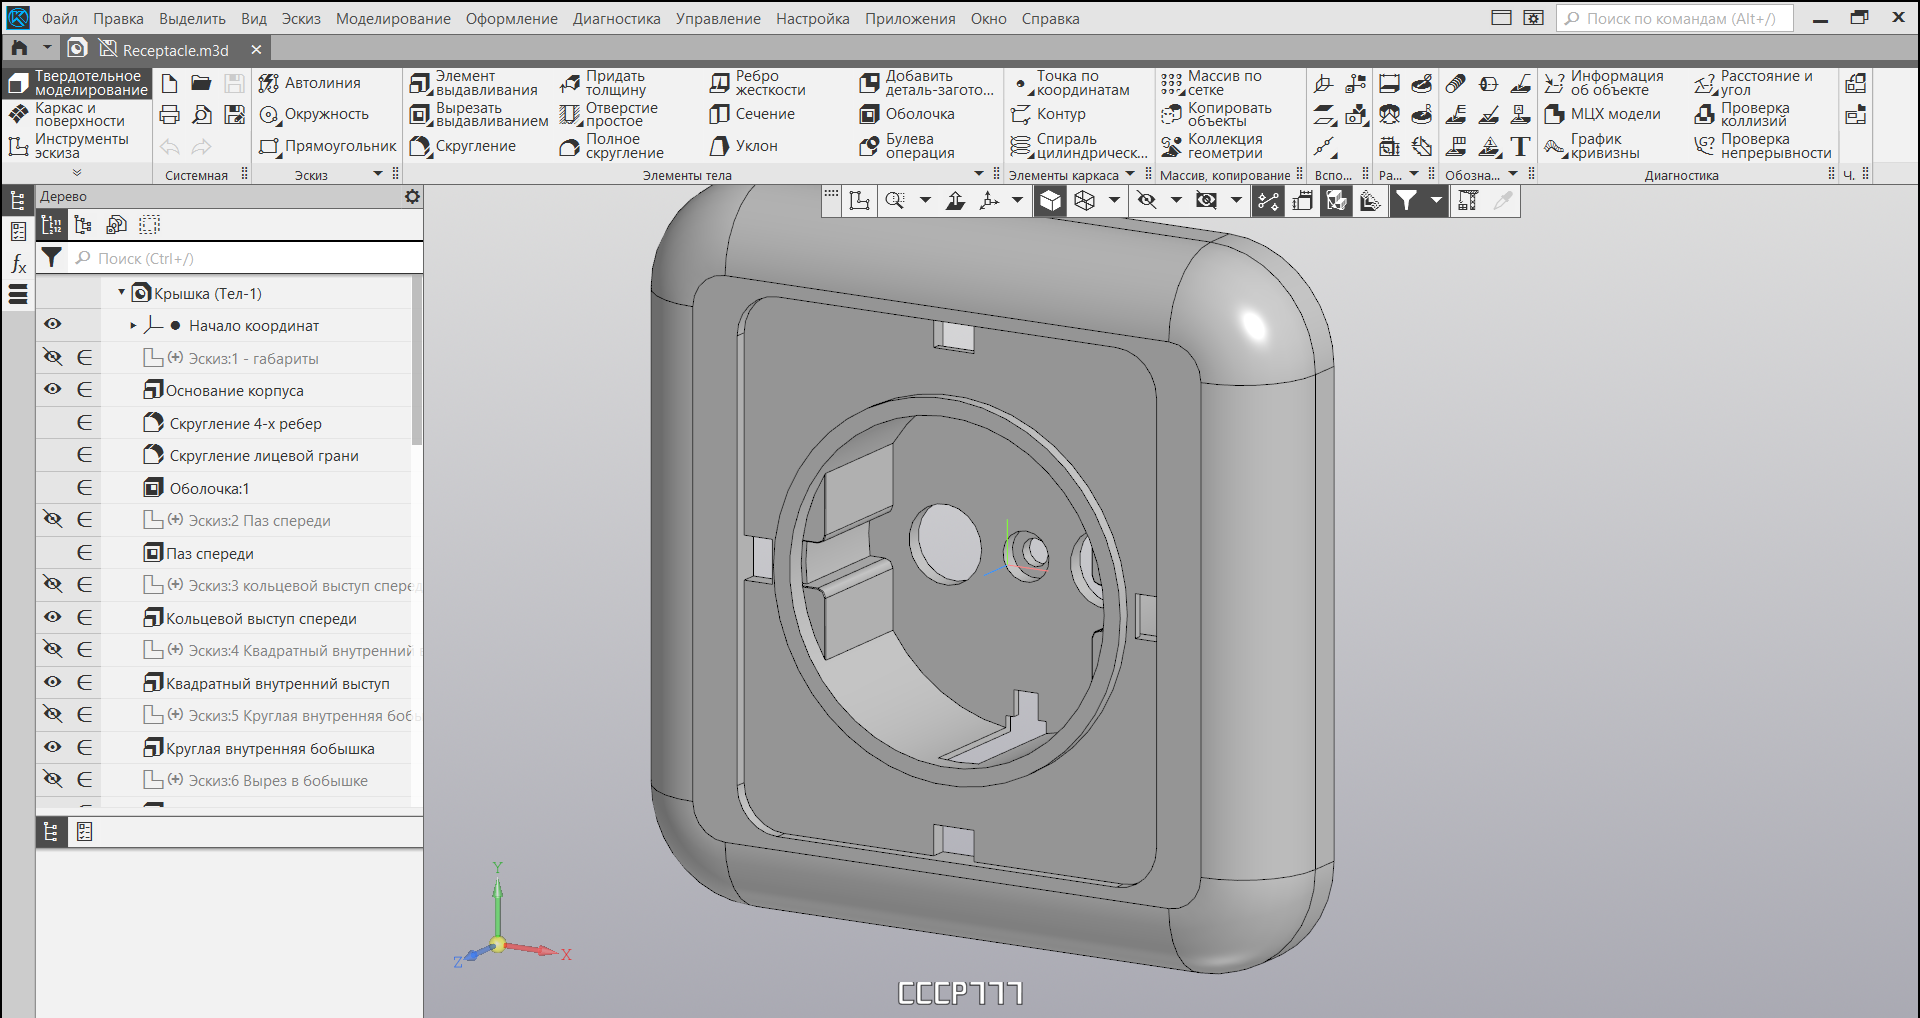The width and height of the screenshot is (1920, 1018).
Task: Select the Autoline sketch tool
Action: pos(310,83)
